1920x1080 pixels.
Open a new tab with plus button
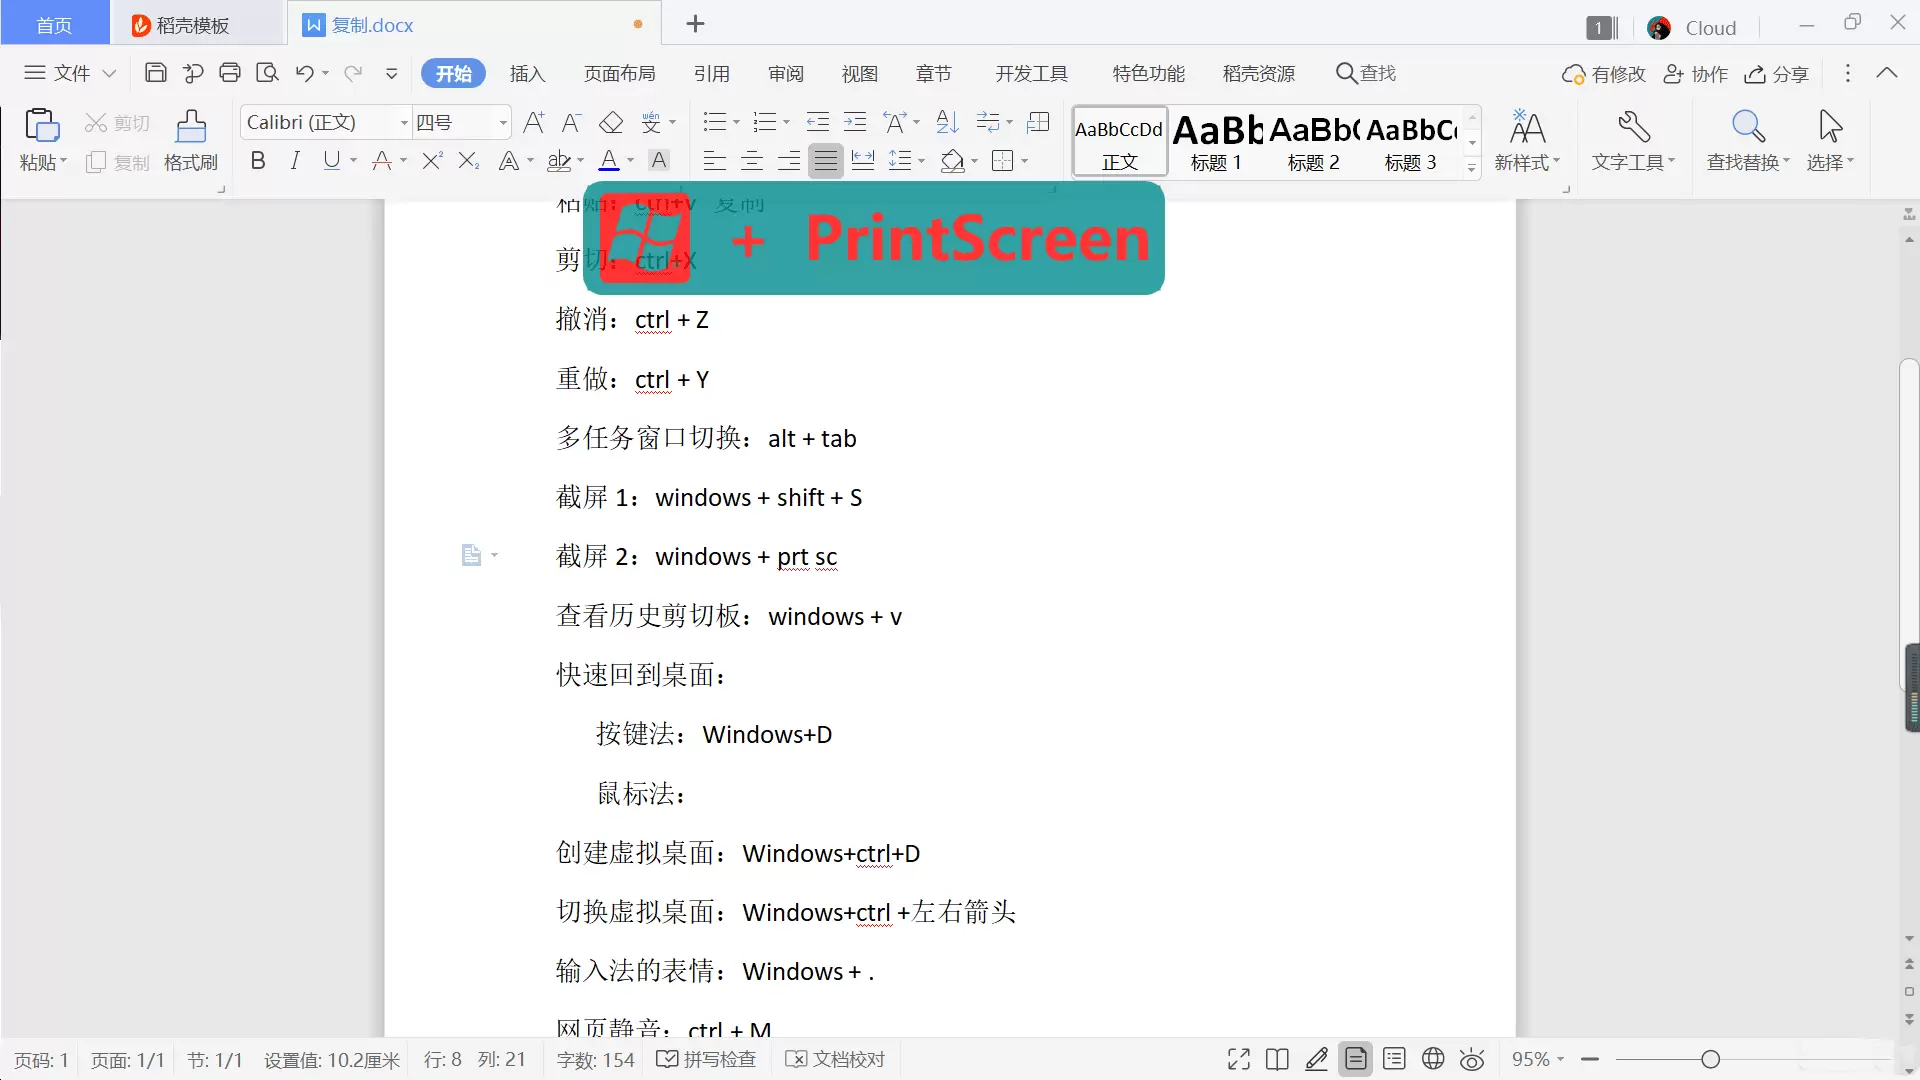pyautogui.click(x=696, y=24)
